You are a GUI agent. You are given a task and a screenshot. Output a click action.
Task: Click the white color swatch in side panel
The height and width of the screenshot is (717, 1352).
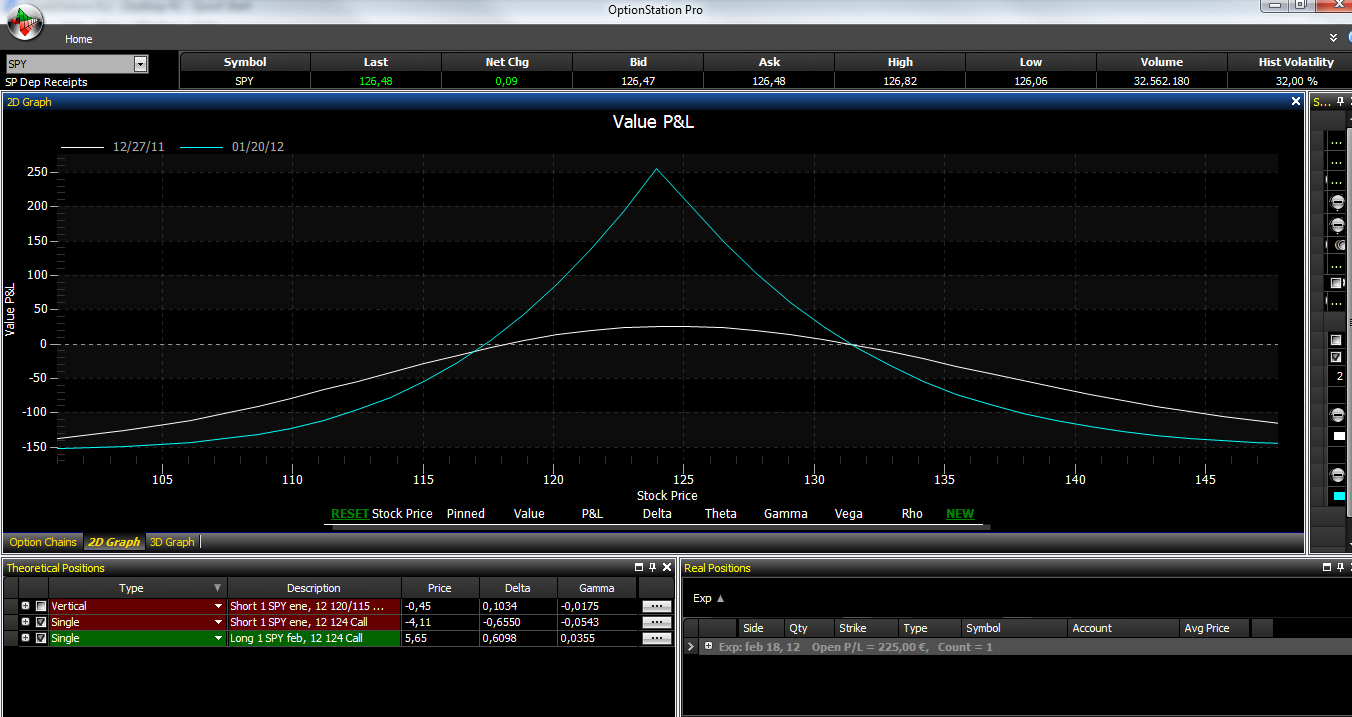click(1339, 437)
